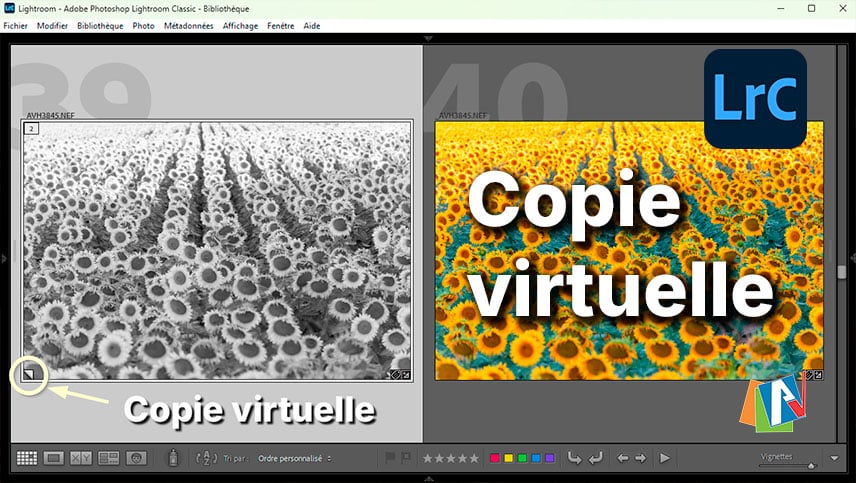Open Survey view

[x=109, y=458]
